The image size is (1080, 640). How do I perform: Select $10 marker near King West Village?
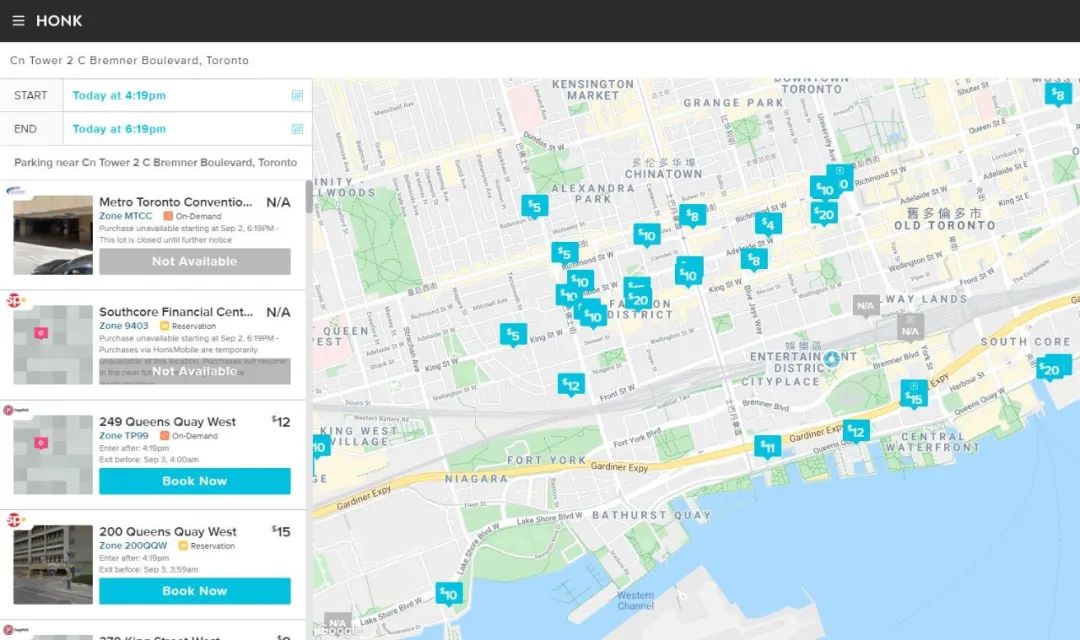[320, 447]
